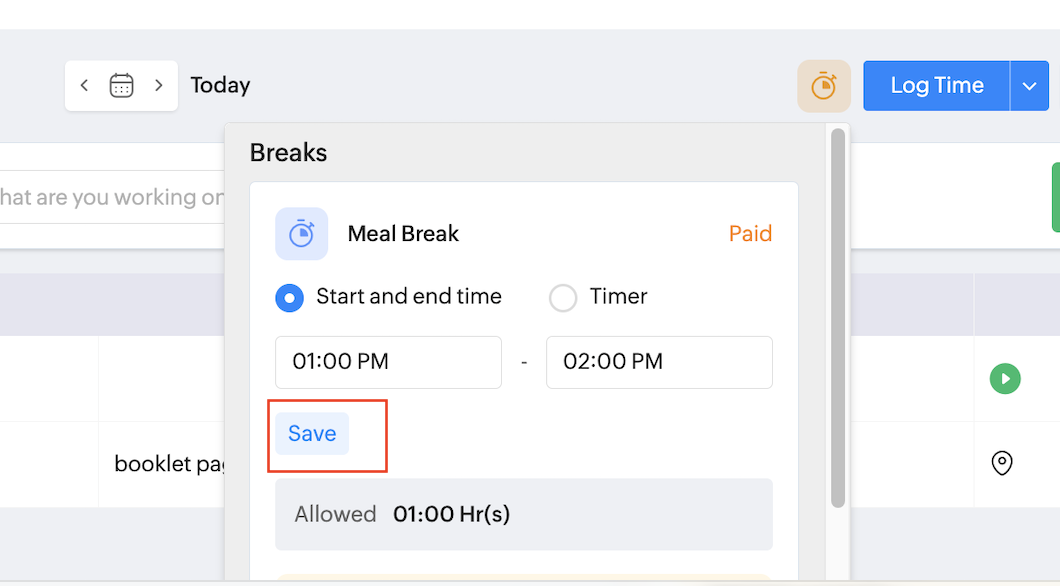Image resolution: width=1060 pixels, height=586 pixels.
Task: Open the calendar date picker icon
Action: pos(121,86)
